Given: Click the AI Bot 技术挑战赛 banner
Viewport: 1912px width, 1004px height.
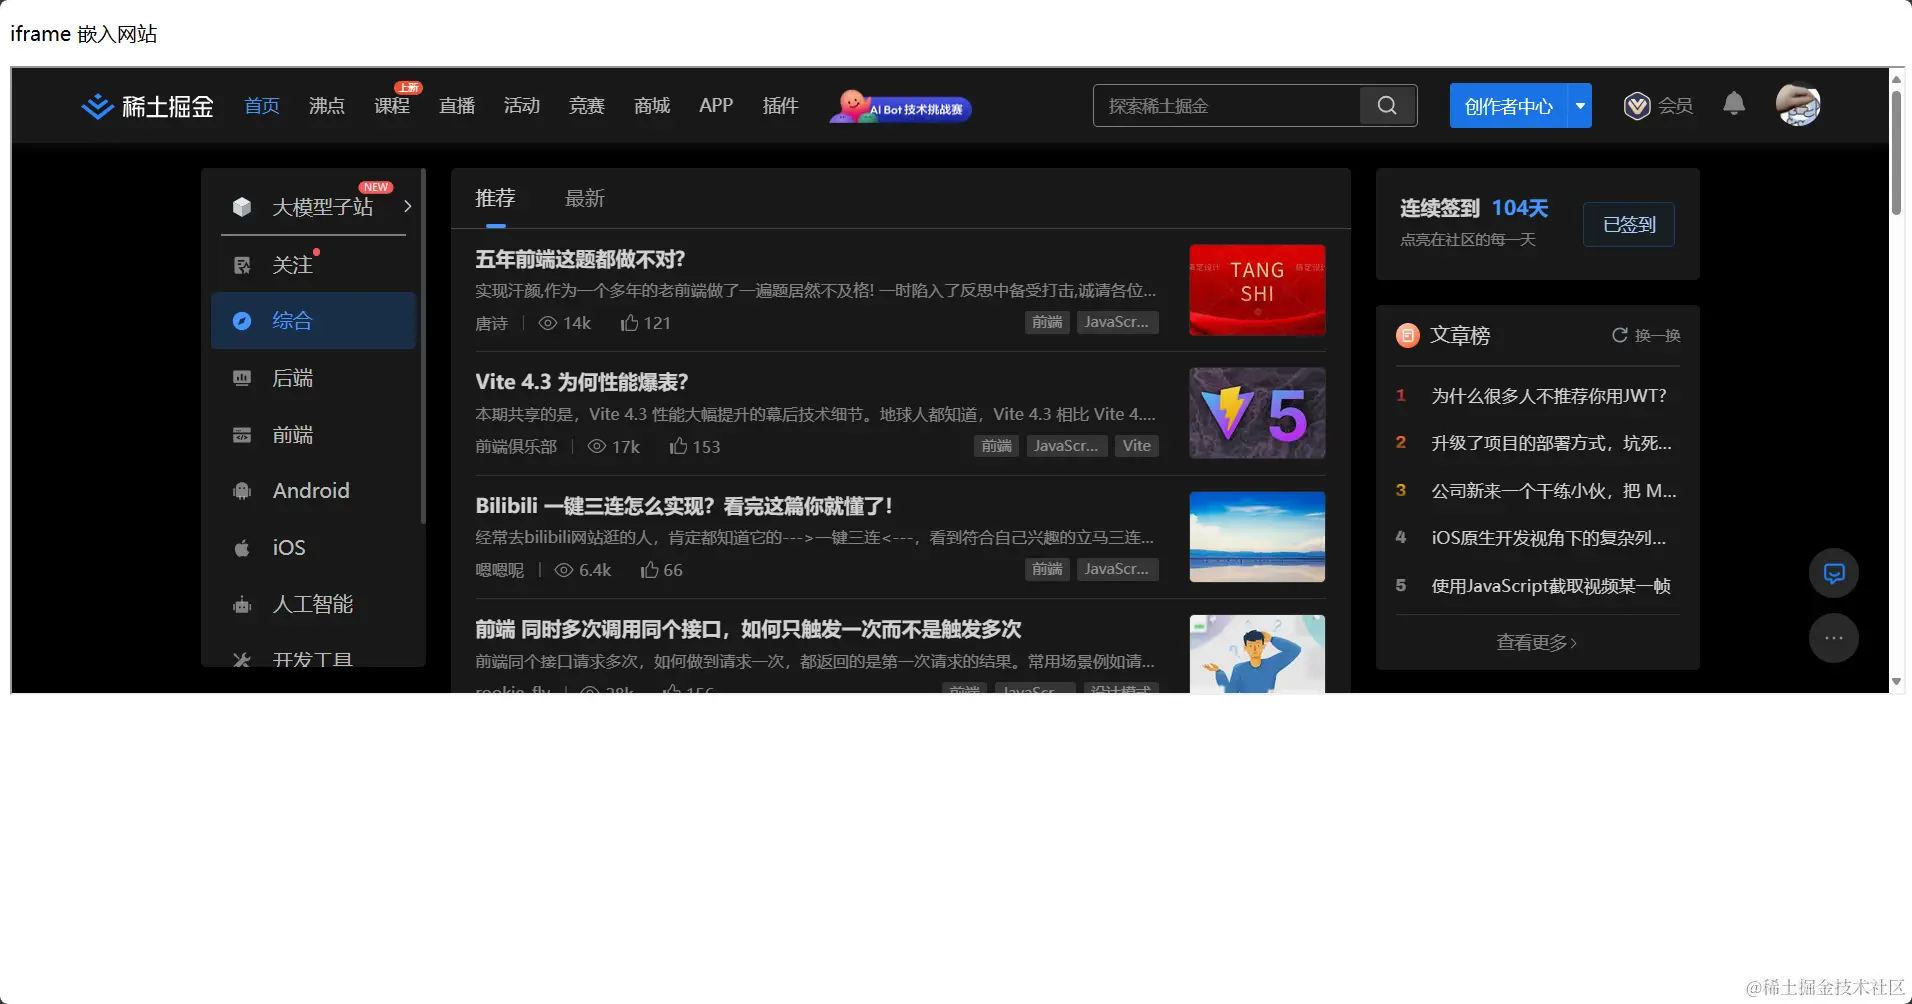Looking at the screenshot, I should [900, 106].
